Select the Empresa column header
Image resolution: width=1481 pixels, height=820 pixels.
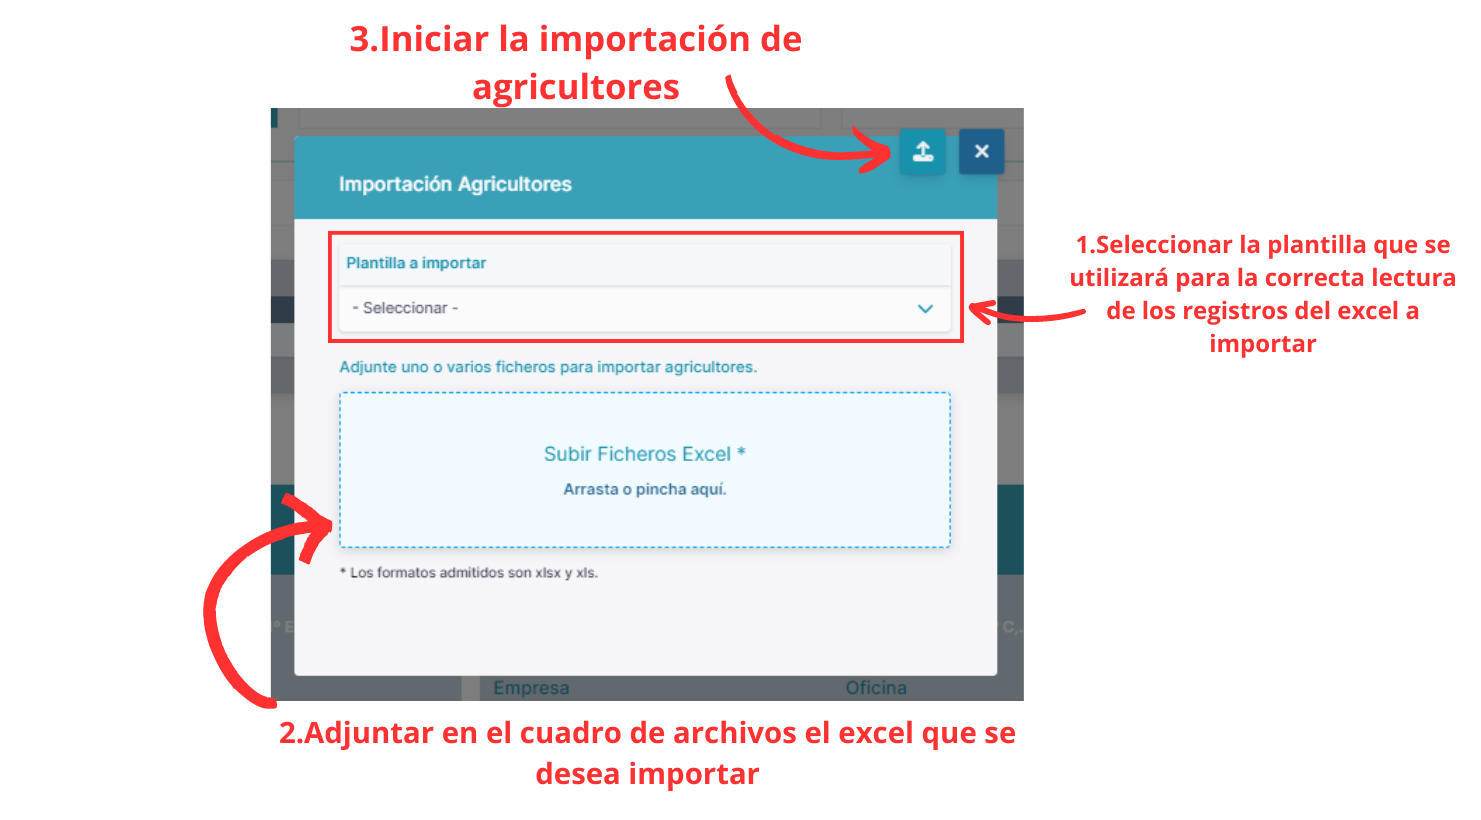531,687
